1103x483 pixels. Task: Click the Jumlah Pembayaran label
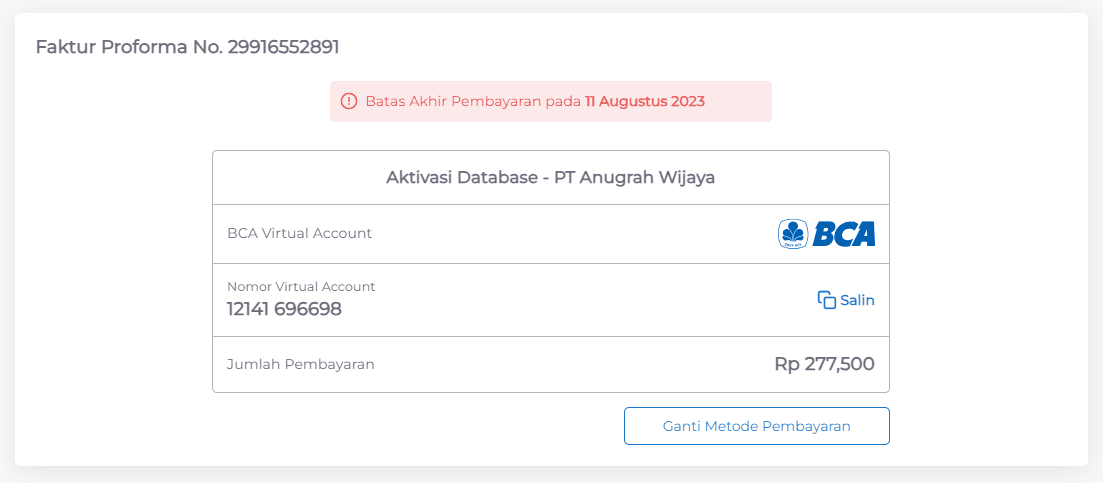300,364
